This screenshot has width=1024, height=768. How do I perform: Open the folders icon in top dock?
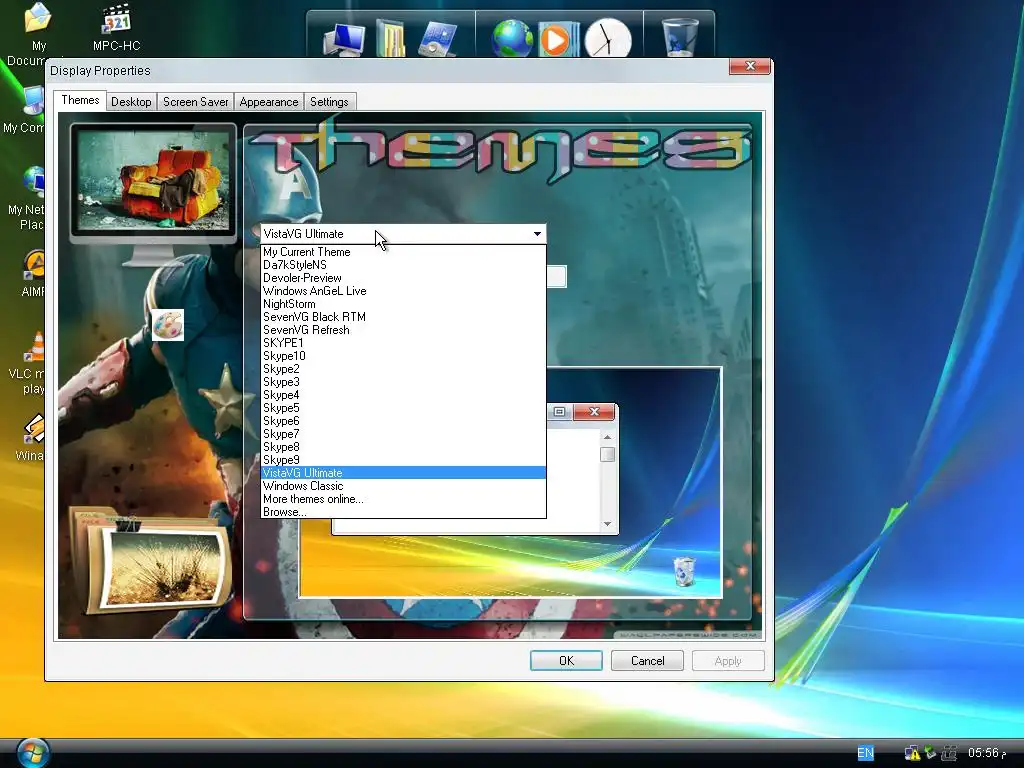tap(391, 39)
